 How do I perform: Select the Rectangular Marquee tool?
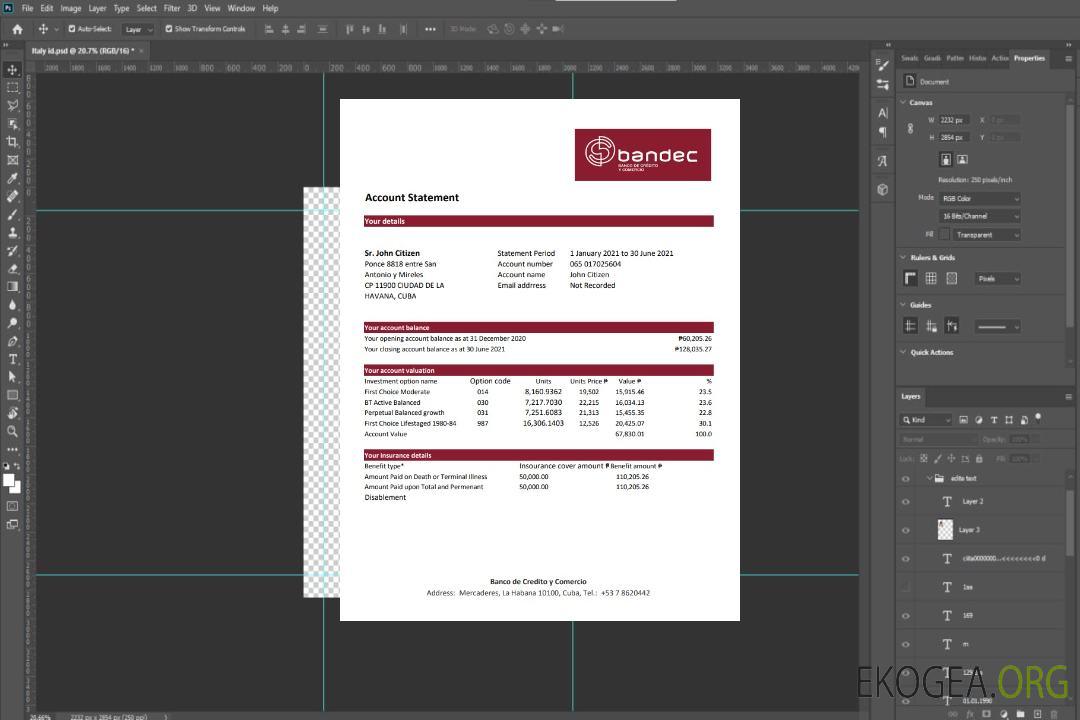[x=12, y=88]
